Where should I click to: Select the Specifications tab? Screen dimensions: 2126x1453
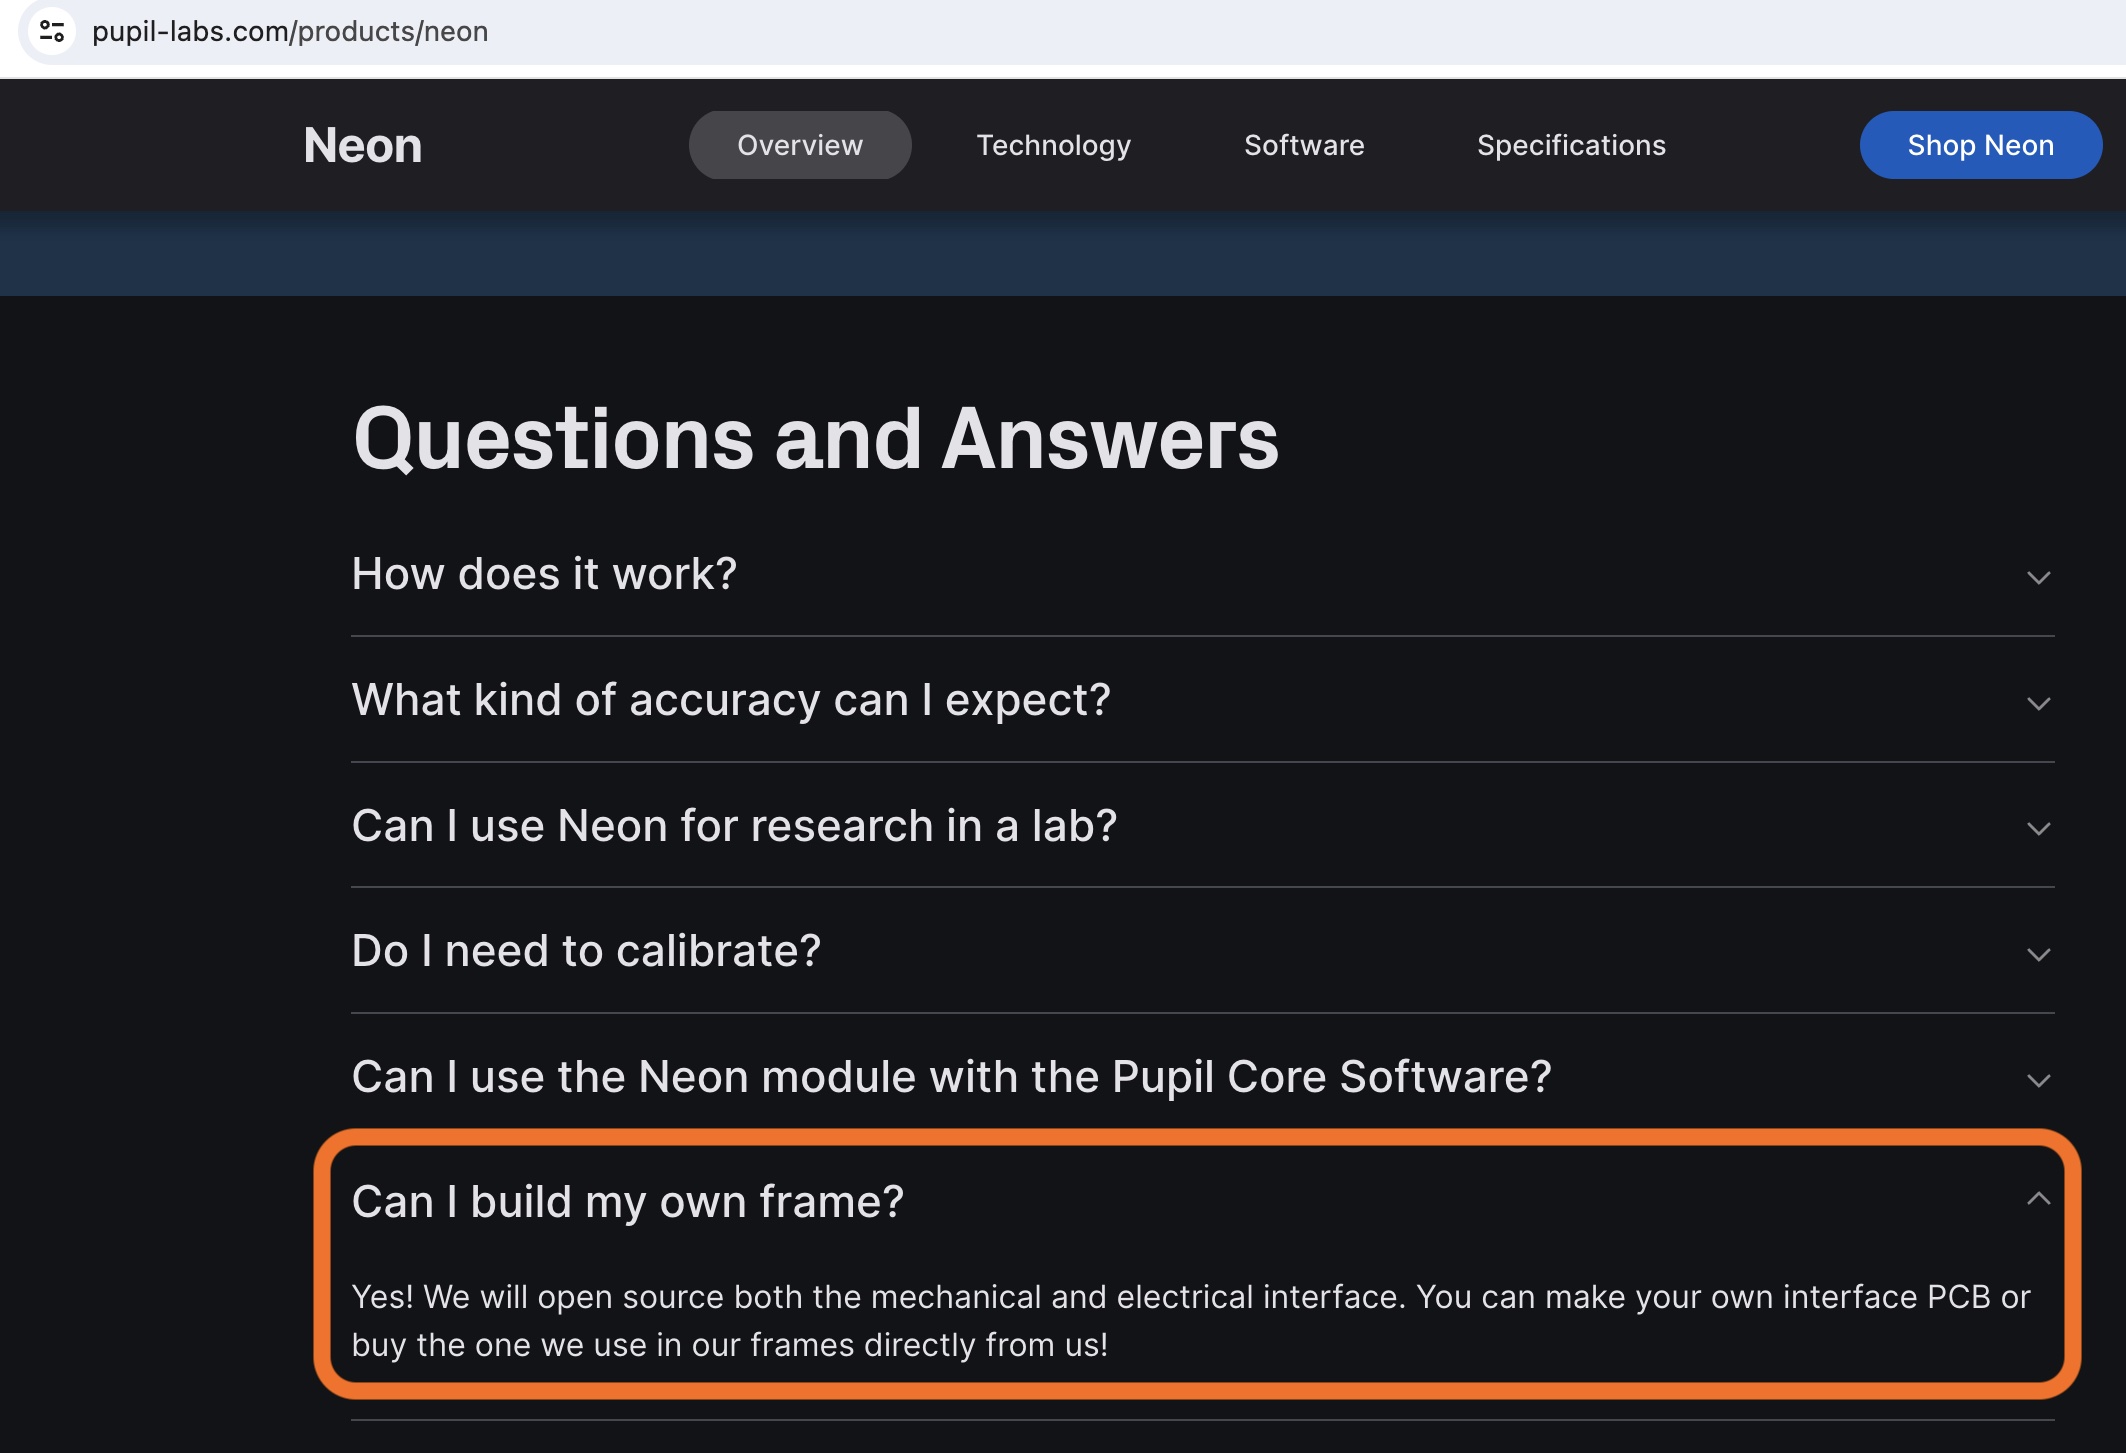pyautogui.click(x=1571, y=145)
